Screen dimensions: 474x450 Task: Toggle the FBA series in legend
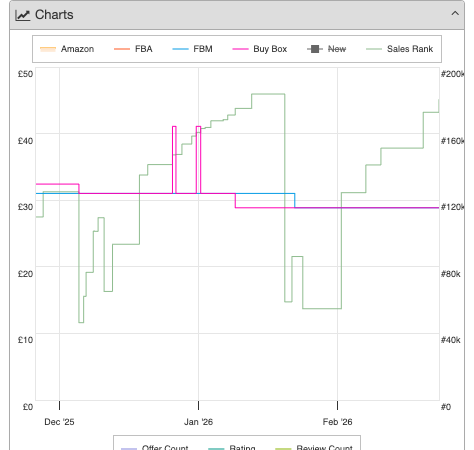click(133, 49)
